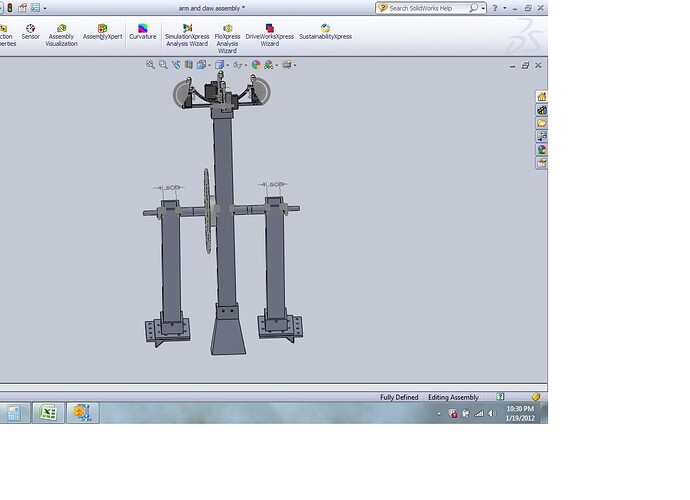Viewport: 690px width, 500px height.
Task: Click the options checklist icon in title bar
Action: (35, 8)
